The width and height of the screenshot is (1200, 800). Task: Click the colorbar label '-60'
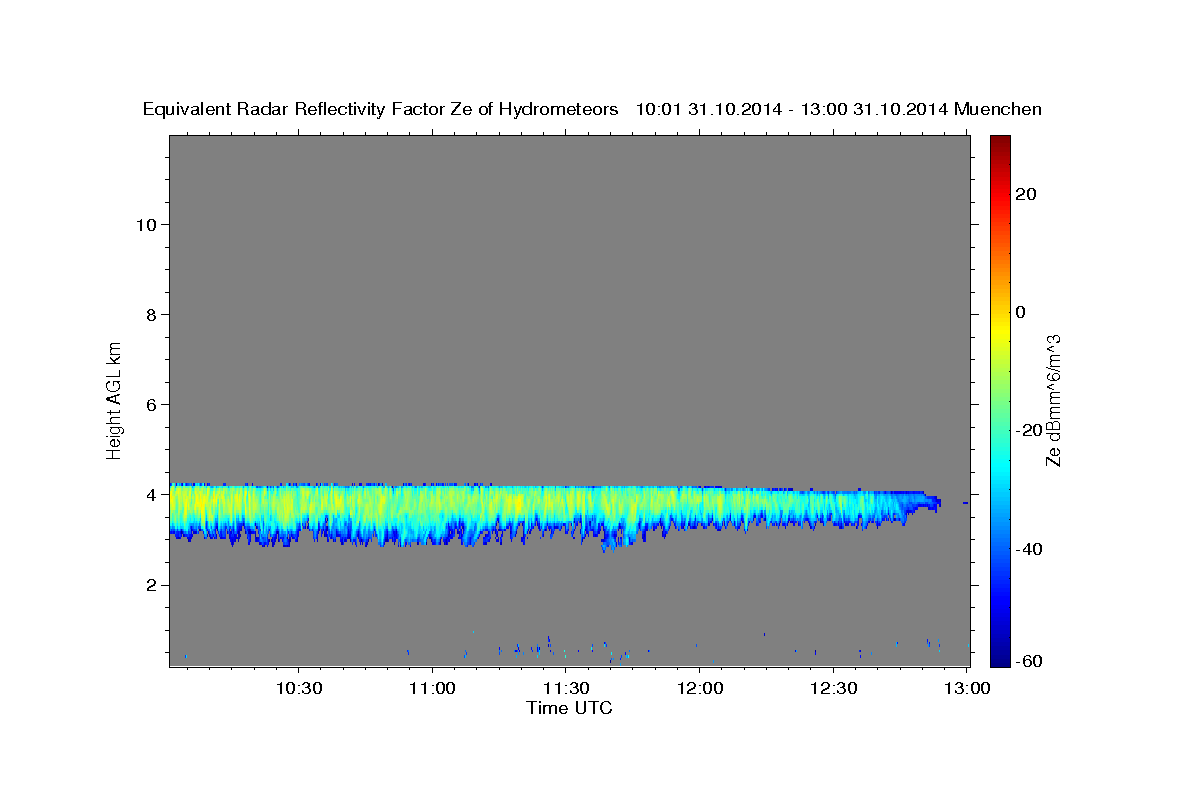pyautogui.click(x=1030, y=662)
